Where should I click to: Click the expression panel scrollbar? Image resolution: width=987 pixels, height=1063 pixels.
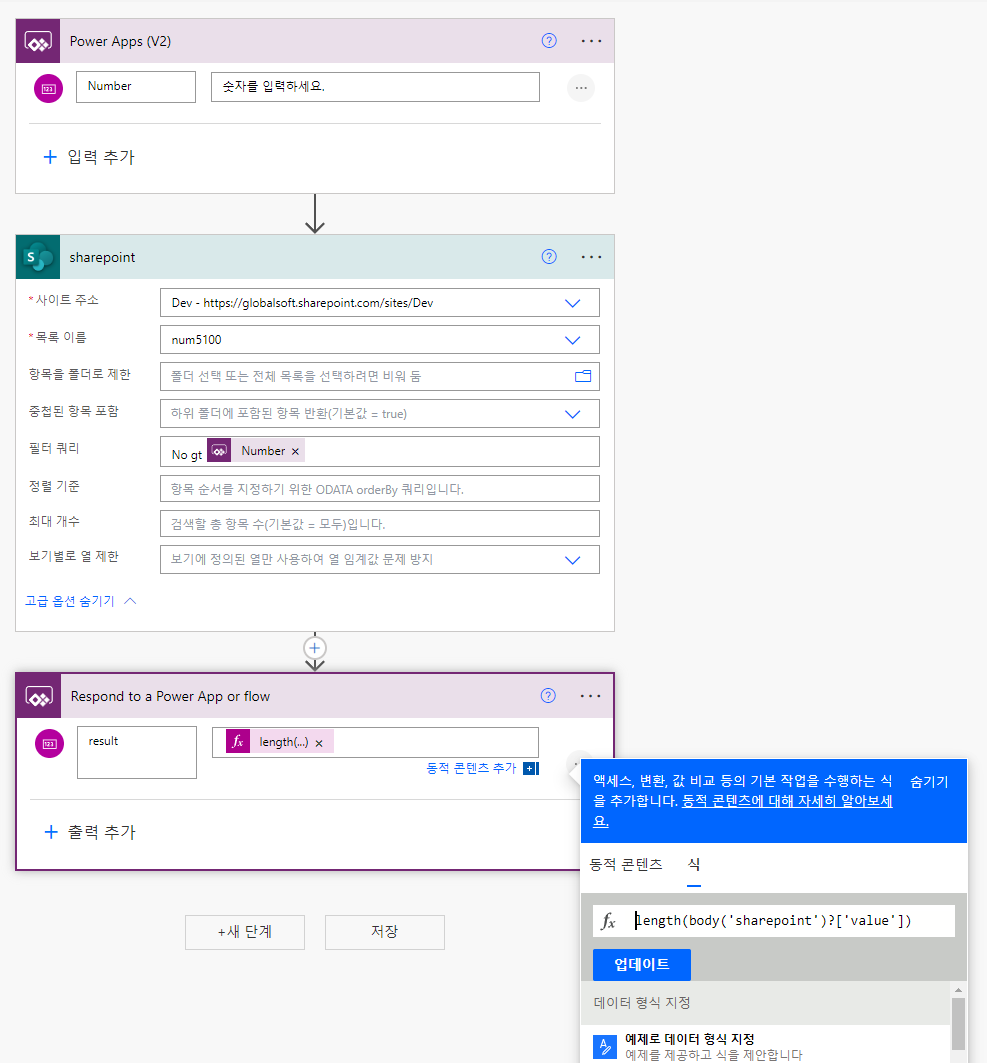(x=959, y=1024)
